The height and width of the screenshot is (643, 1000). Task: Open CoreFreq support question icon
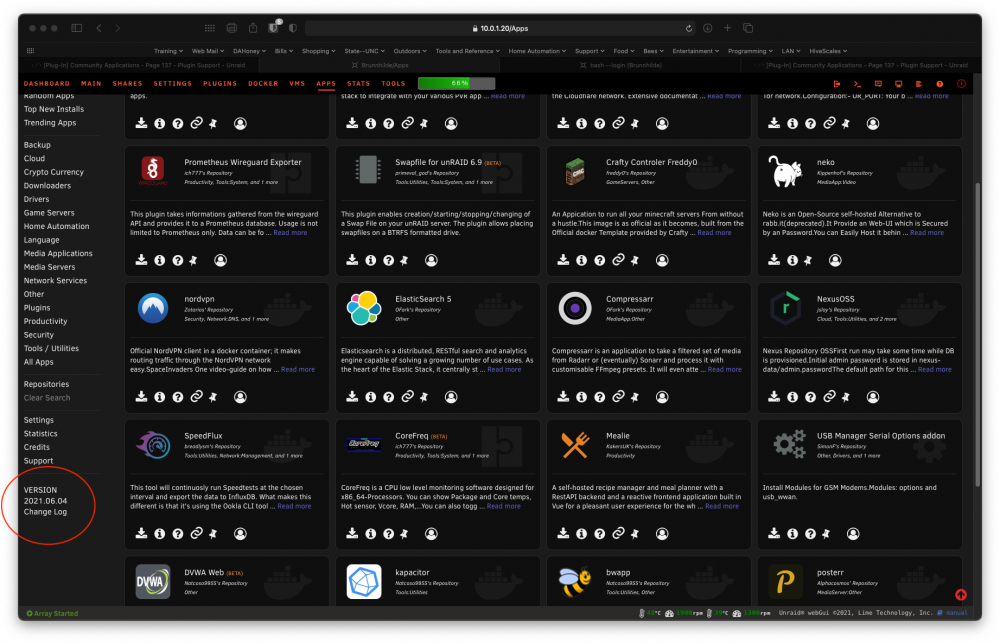388,533
